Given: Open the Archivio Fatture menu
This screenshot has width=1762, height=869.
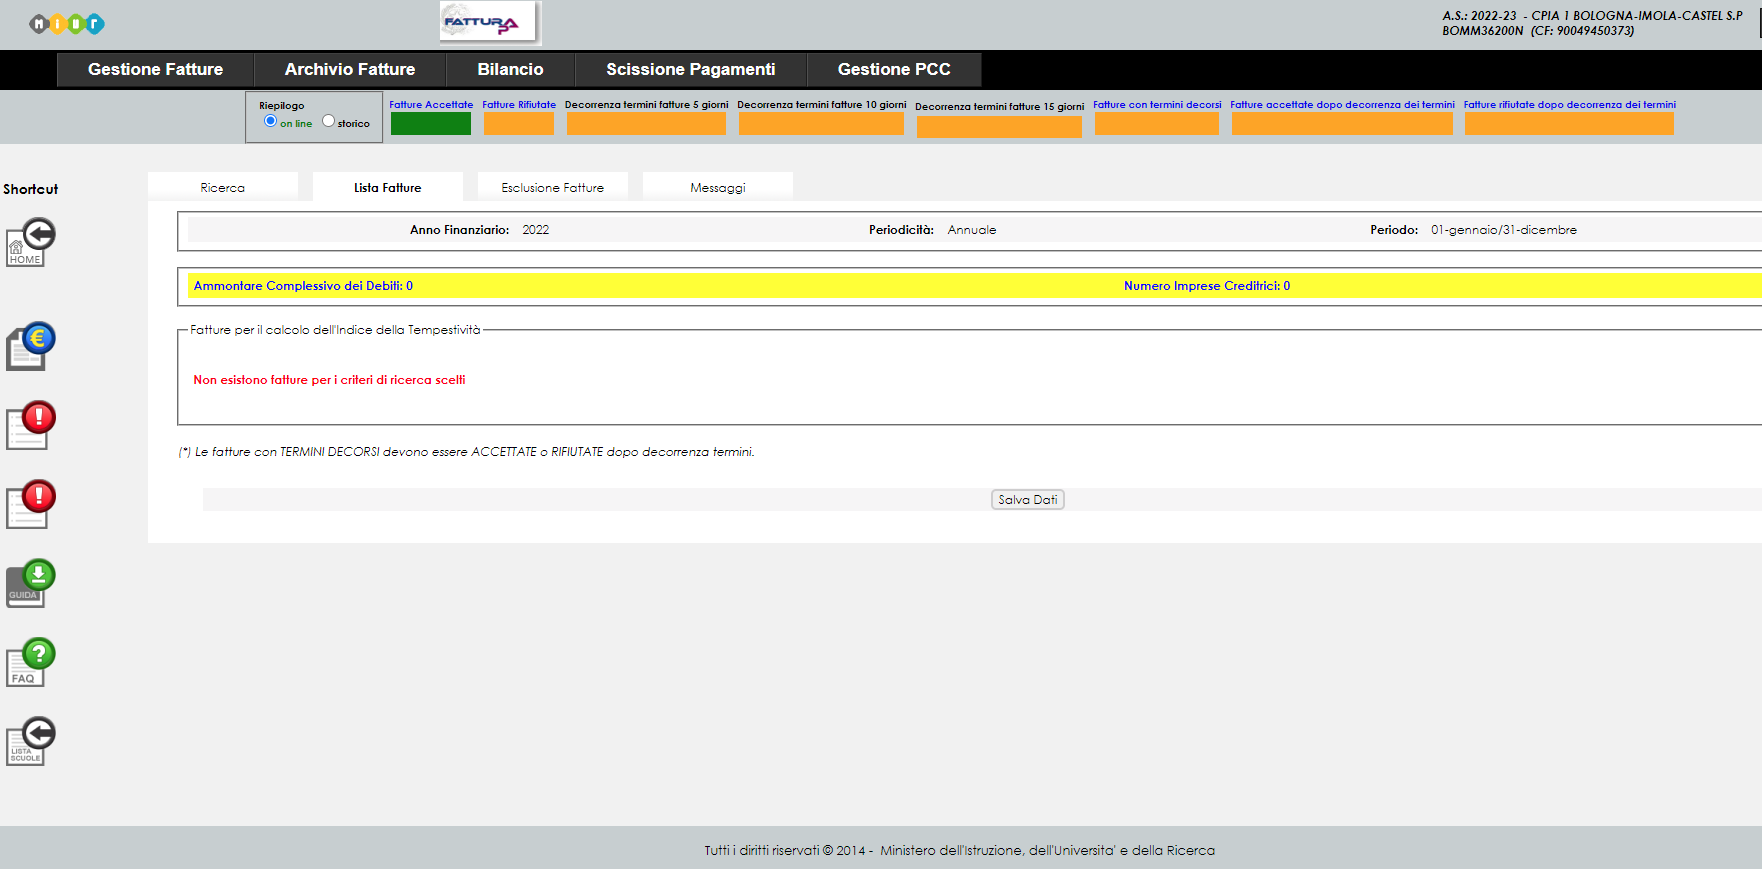Looking at the screenshot, I should pos(349,69).
